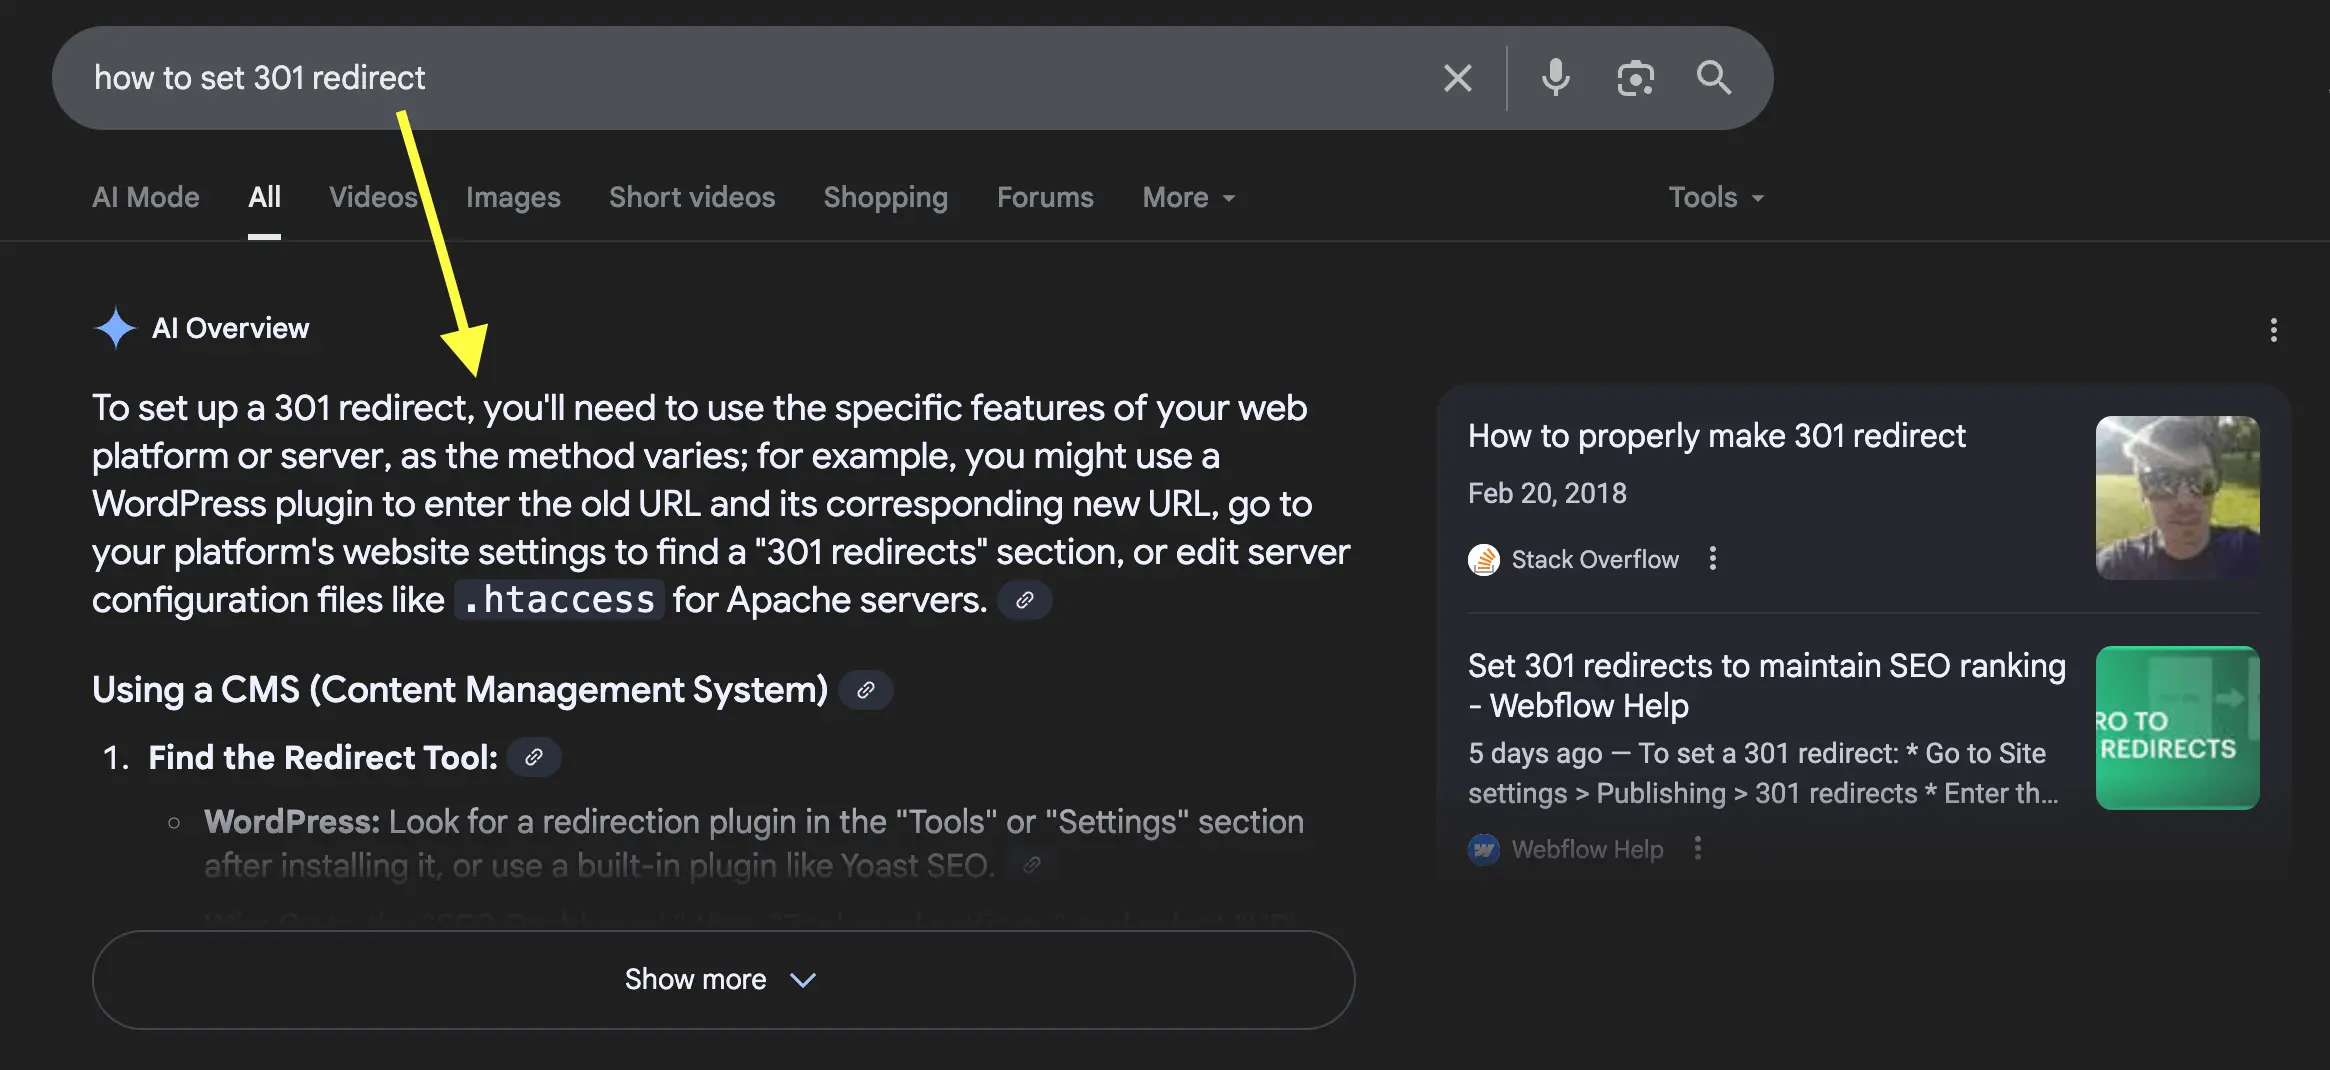The image size is (2330, 1070).
Task: Click the magnifying glass search icon
Action: 1714,78
